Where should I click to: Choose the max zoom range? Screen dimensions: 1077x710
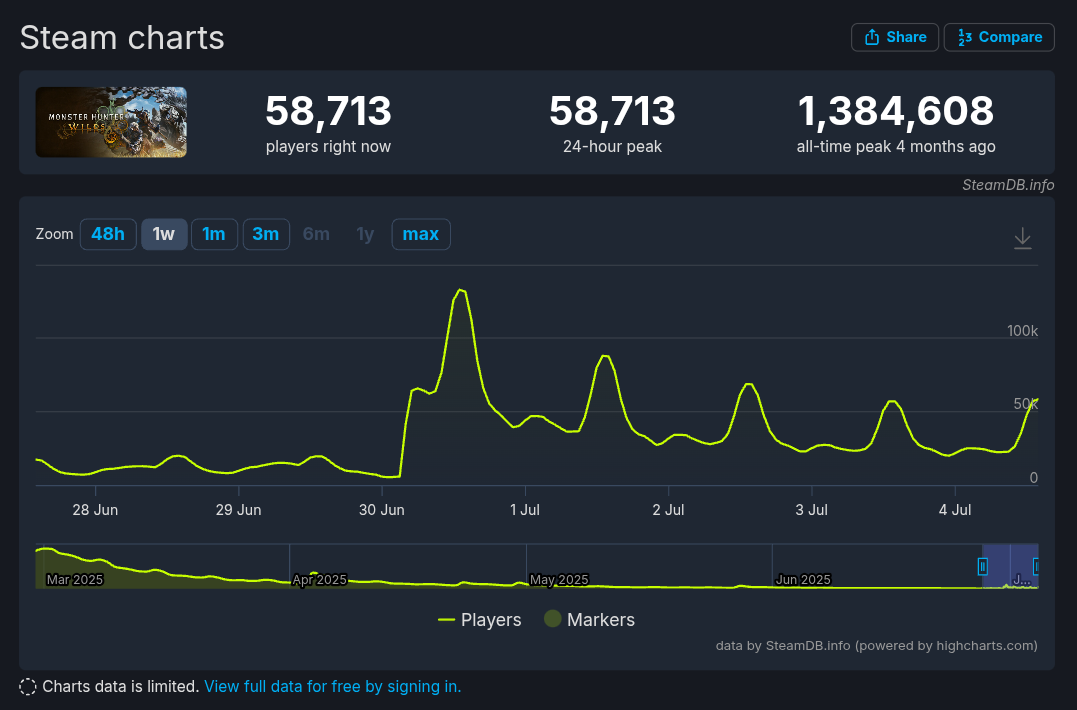point(421,234)
